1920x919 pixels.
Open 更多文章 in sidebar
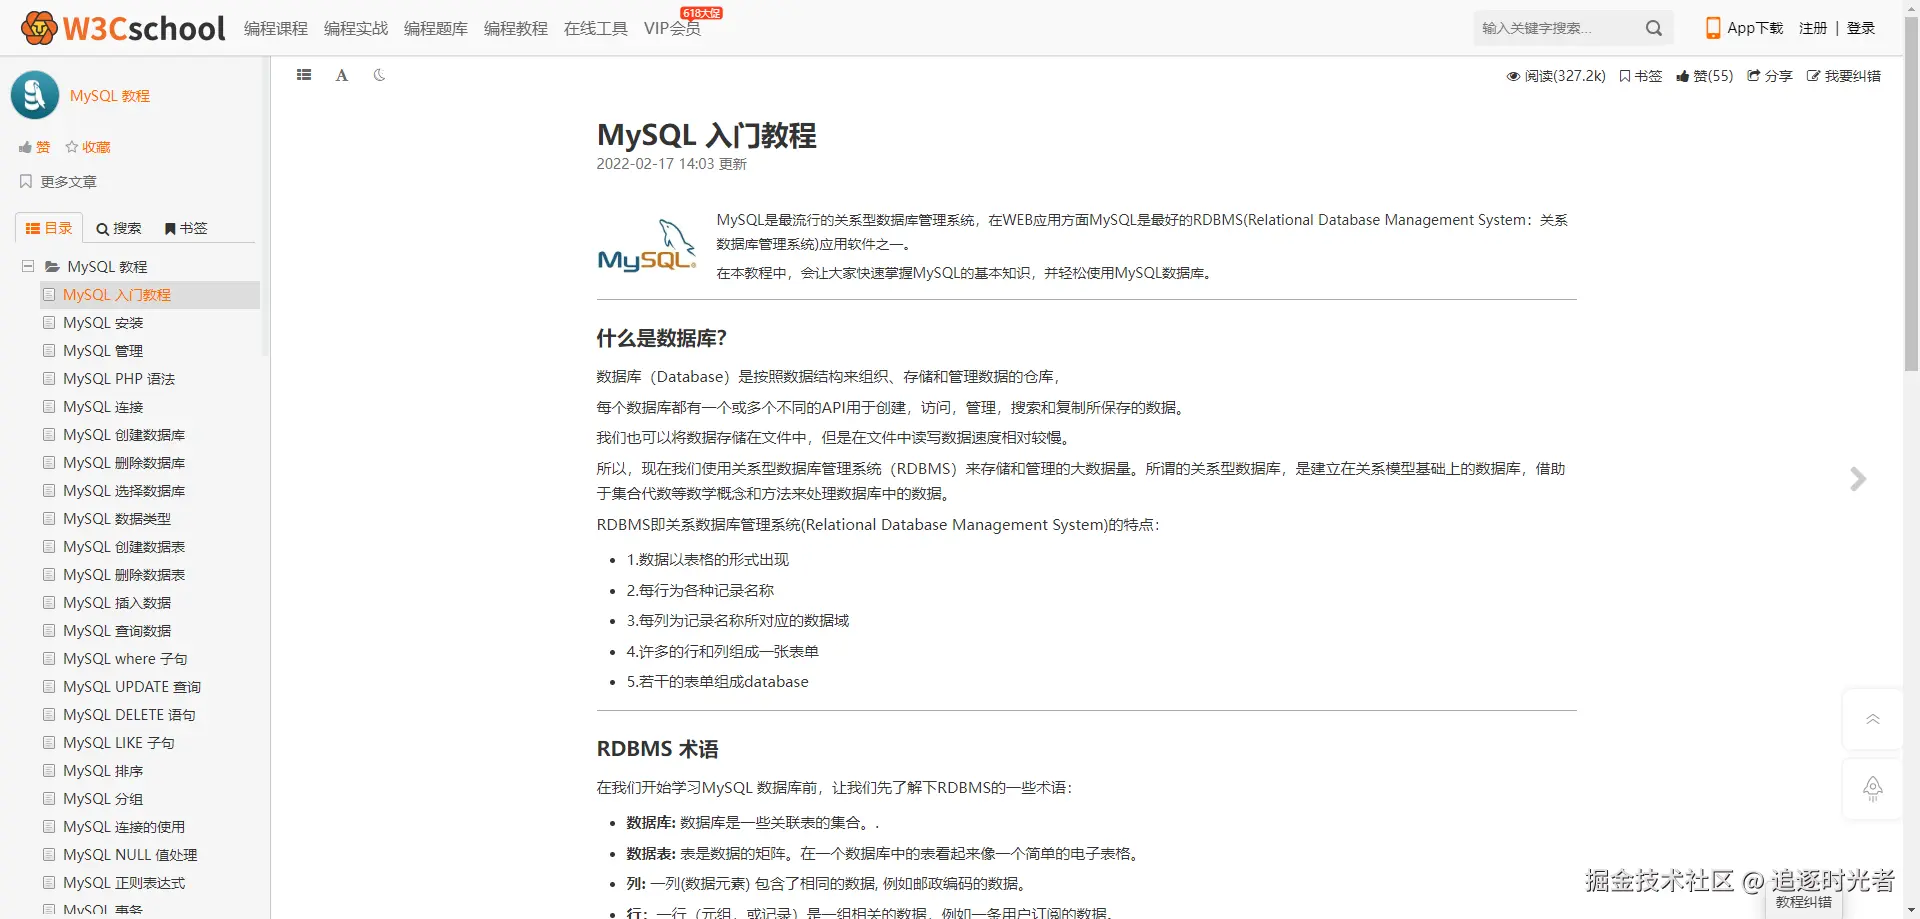pos(58,182)
